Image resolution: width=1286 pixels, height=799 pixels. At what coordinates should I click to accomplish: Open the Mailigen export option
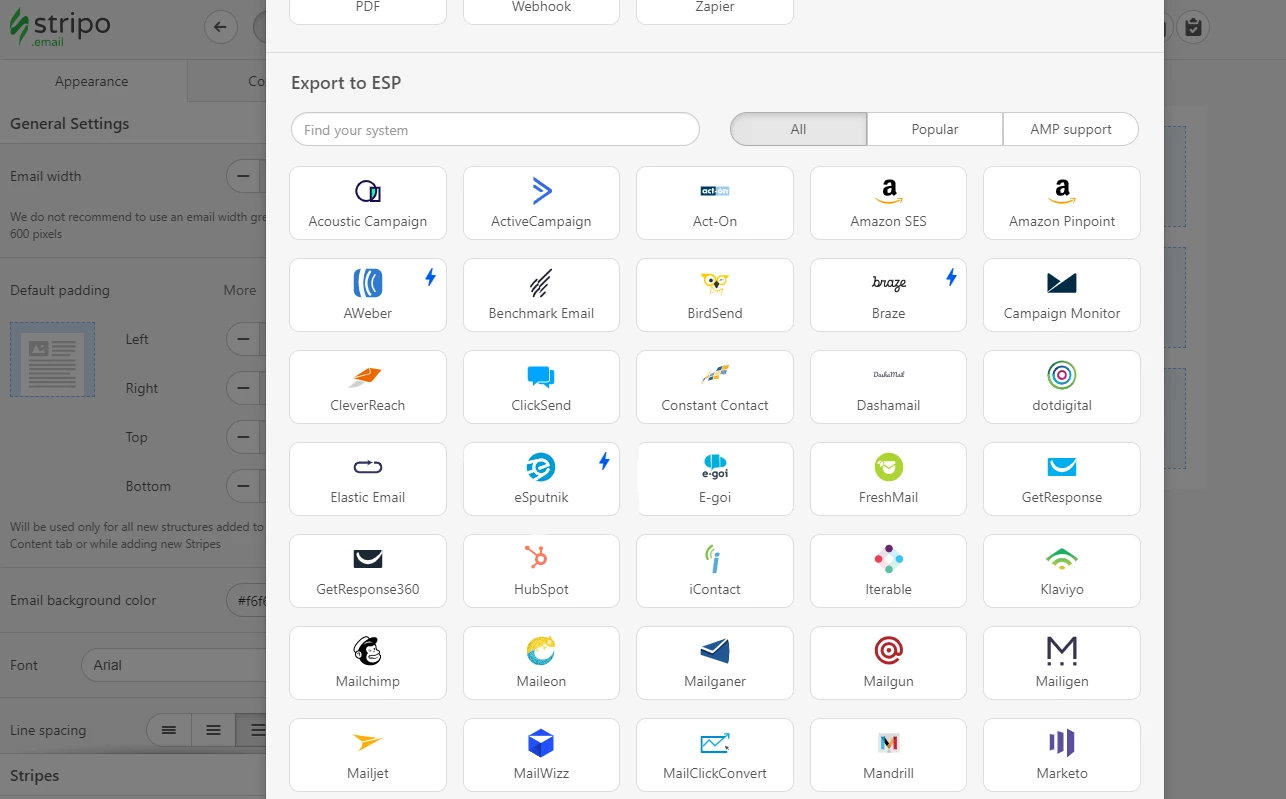coord(1062,663)
